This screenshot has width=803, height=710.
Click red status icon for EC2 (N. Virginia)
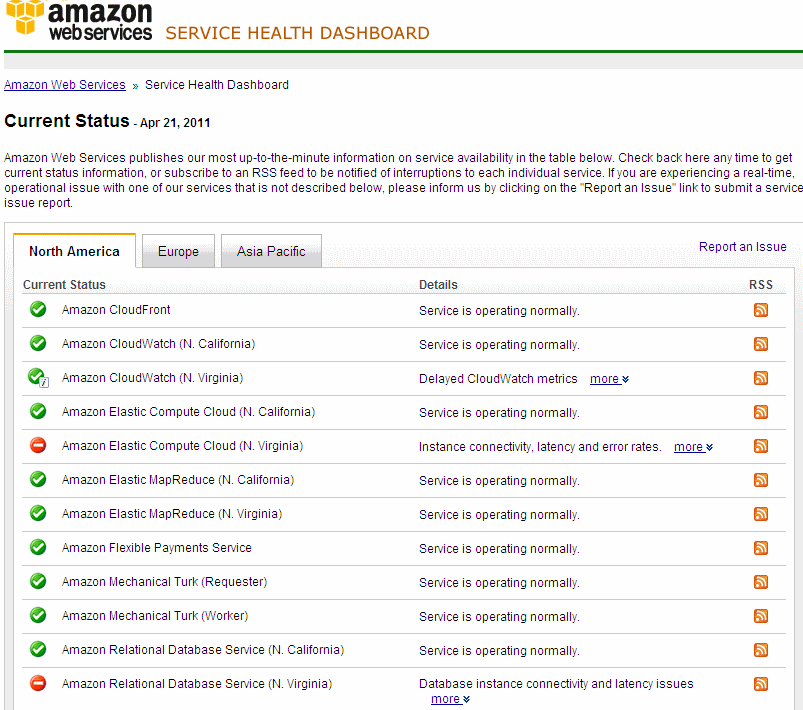click(x=38, y=445)
